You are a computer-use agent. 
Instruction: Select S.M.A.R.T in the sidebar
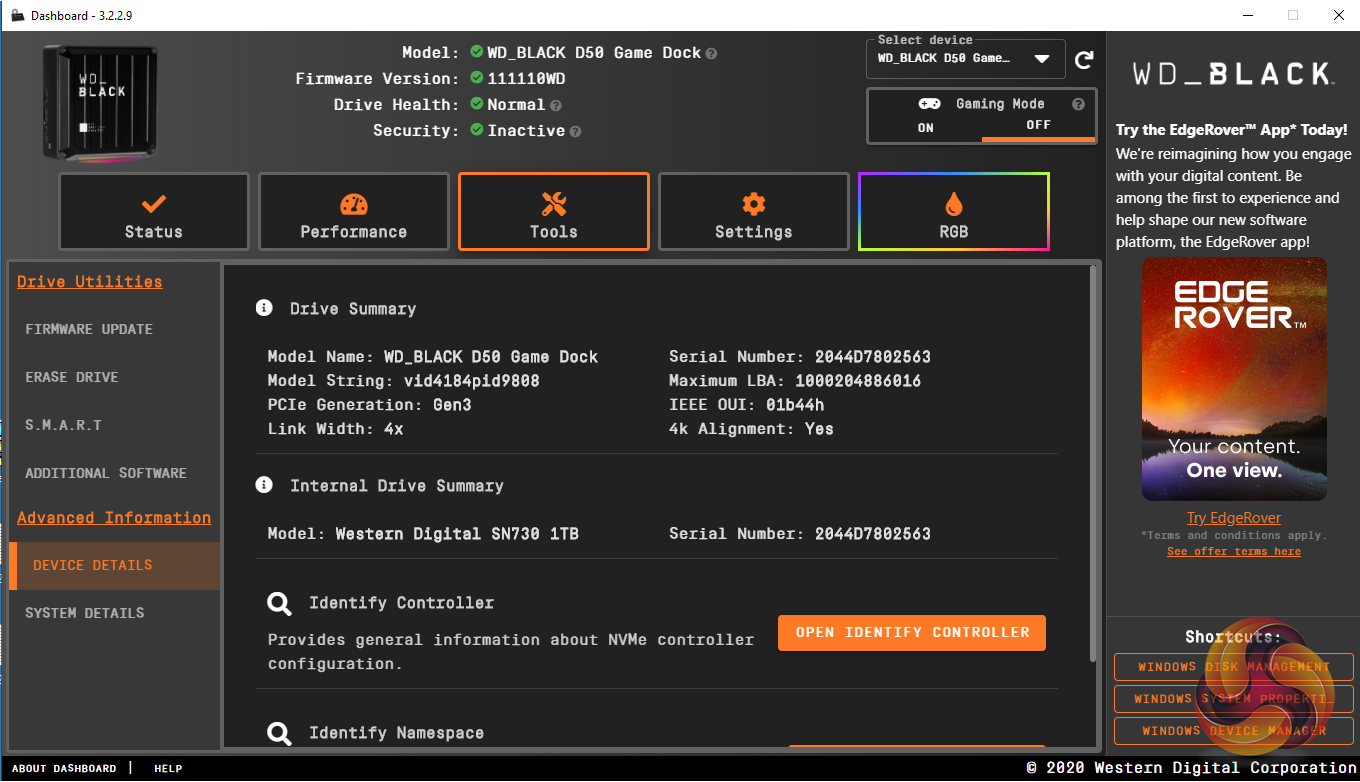click(x=64, y=425)
